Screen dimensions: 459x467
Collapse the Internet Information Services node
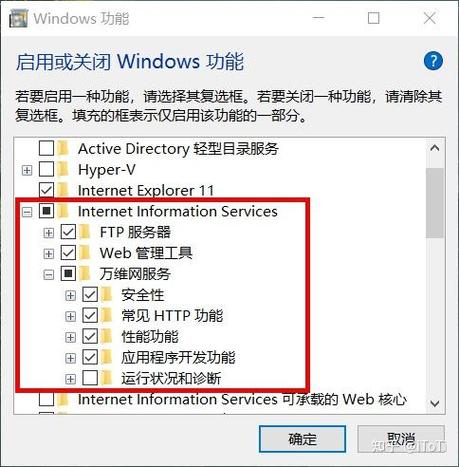click(x=27, y=212)
